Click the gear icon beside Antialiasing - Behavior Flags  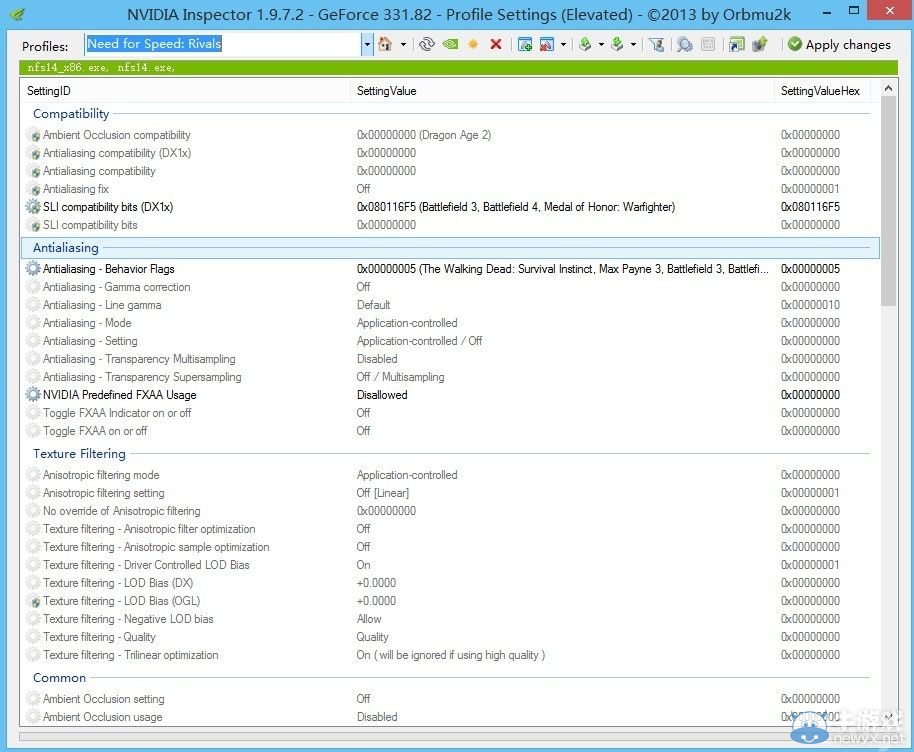[x=33, y=269]
